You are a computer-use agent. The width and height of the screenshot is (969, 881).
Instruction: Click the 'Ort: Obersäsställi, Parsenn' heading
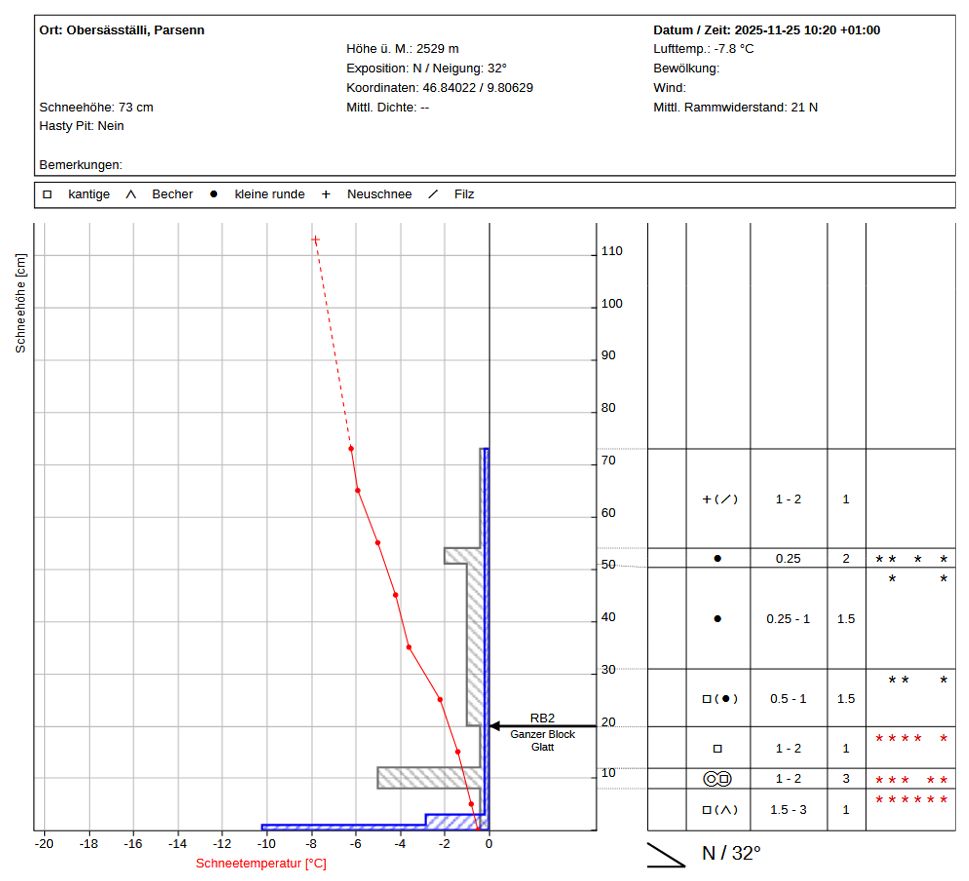122,30
